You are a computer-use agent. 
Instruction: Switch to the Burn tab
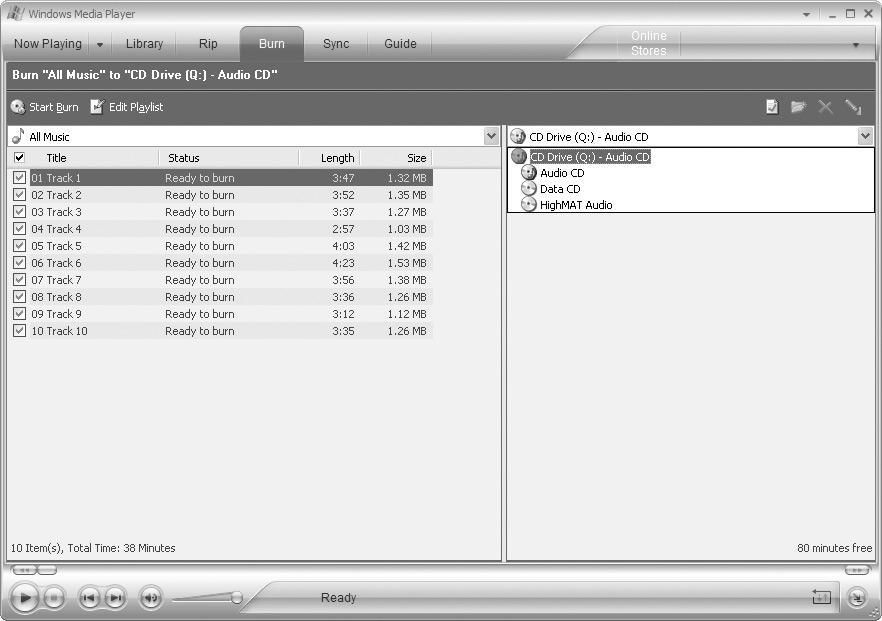tap(272, 44)
